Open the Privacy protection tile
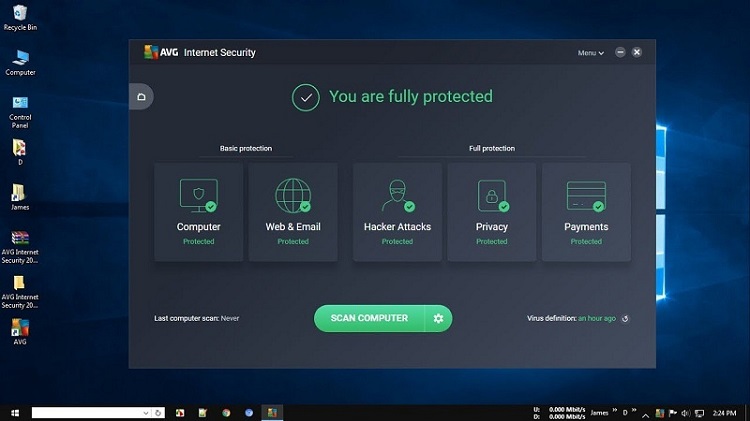Screen dimensions: 750x421 pos(491,212)
